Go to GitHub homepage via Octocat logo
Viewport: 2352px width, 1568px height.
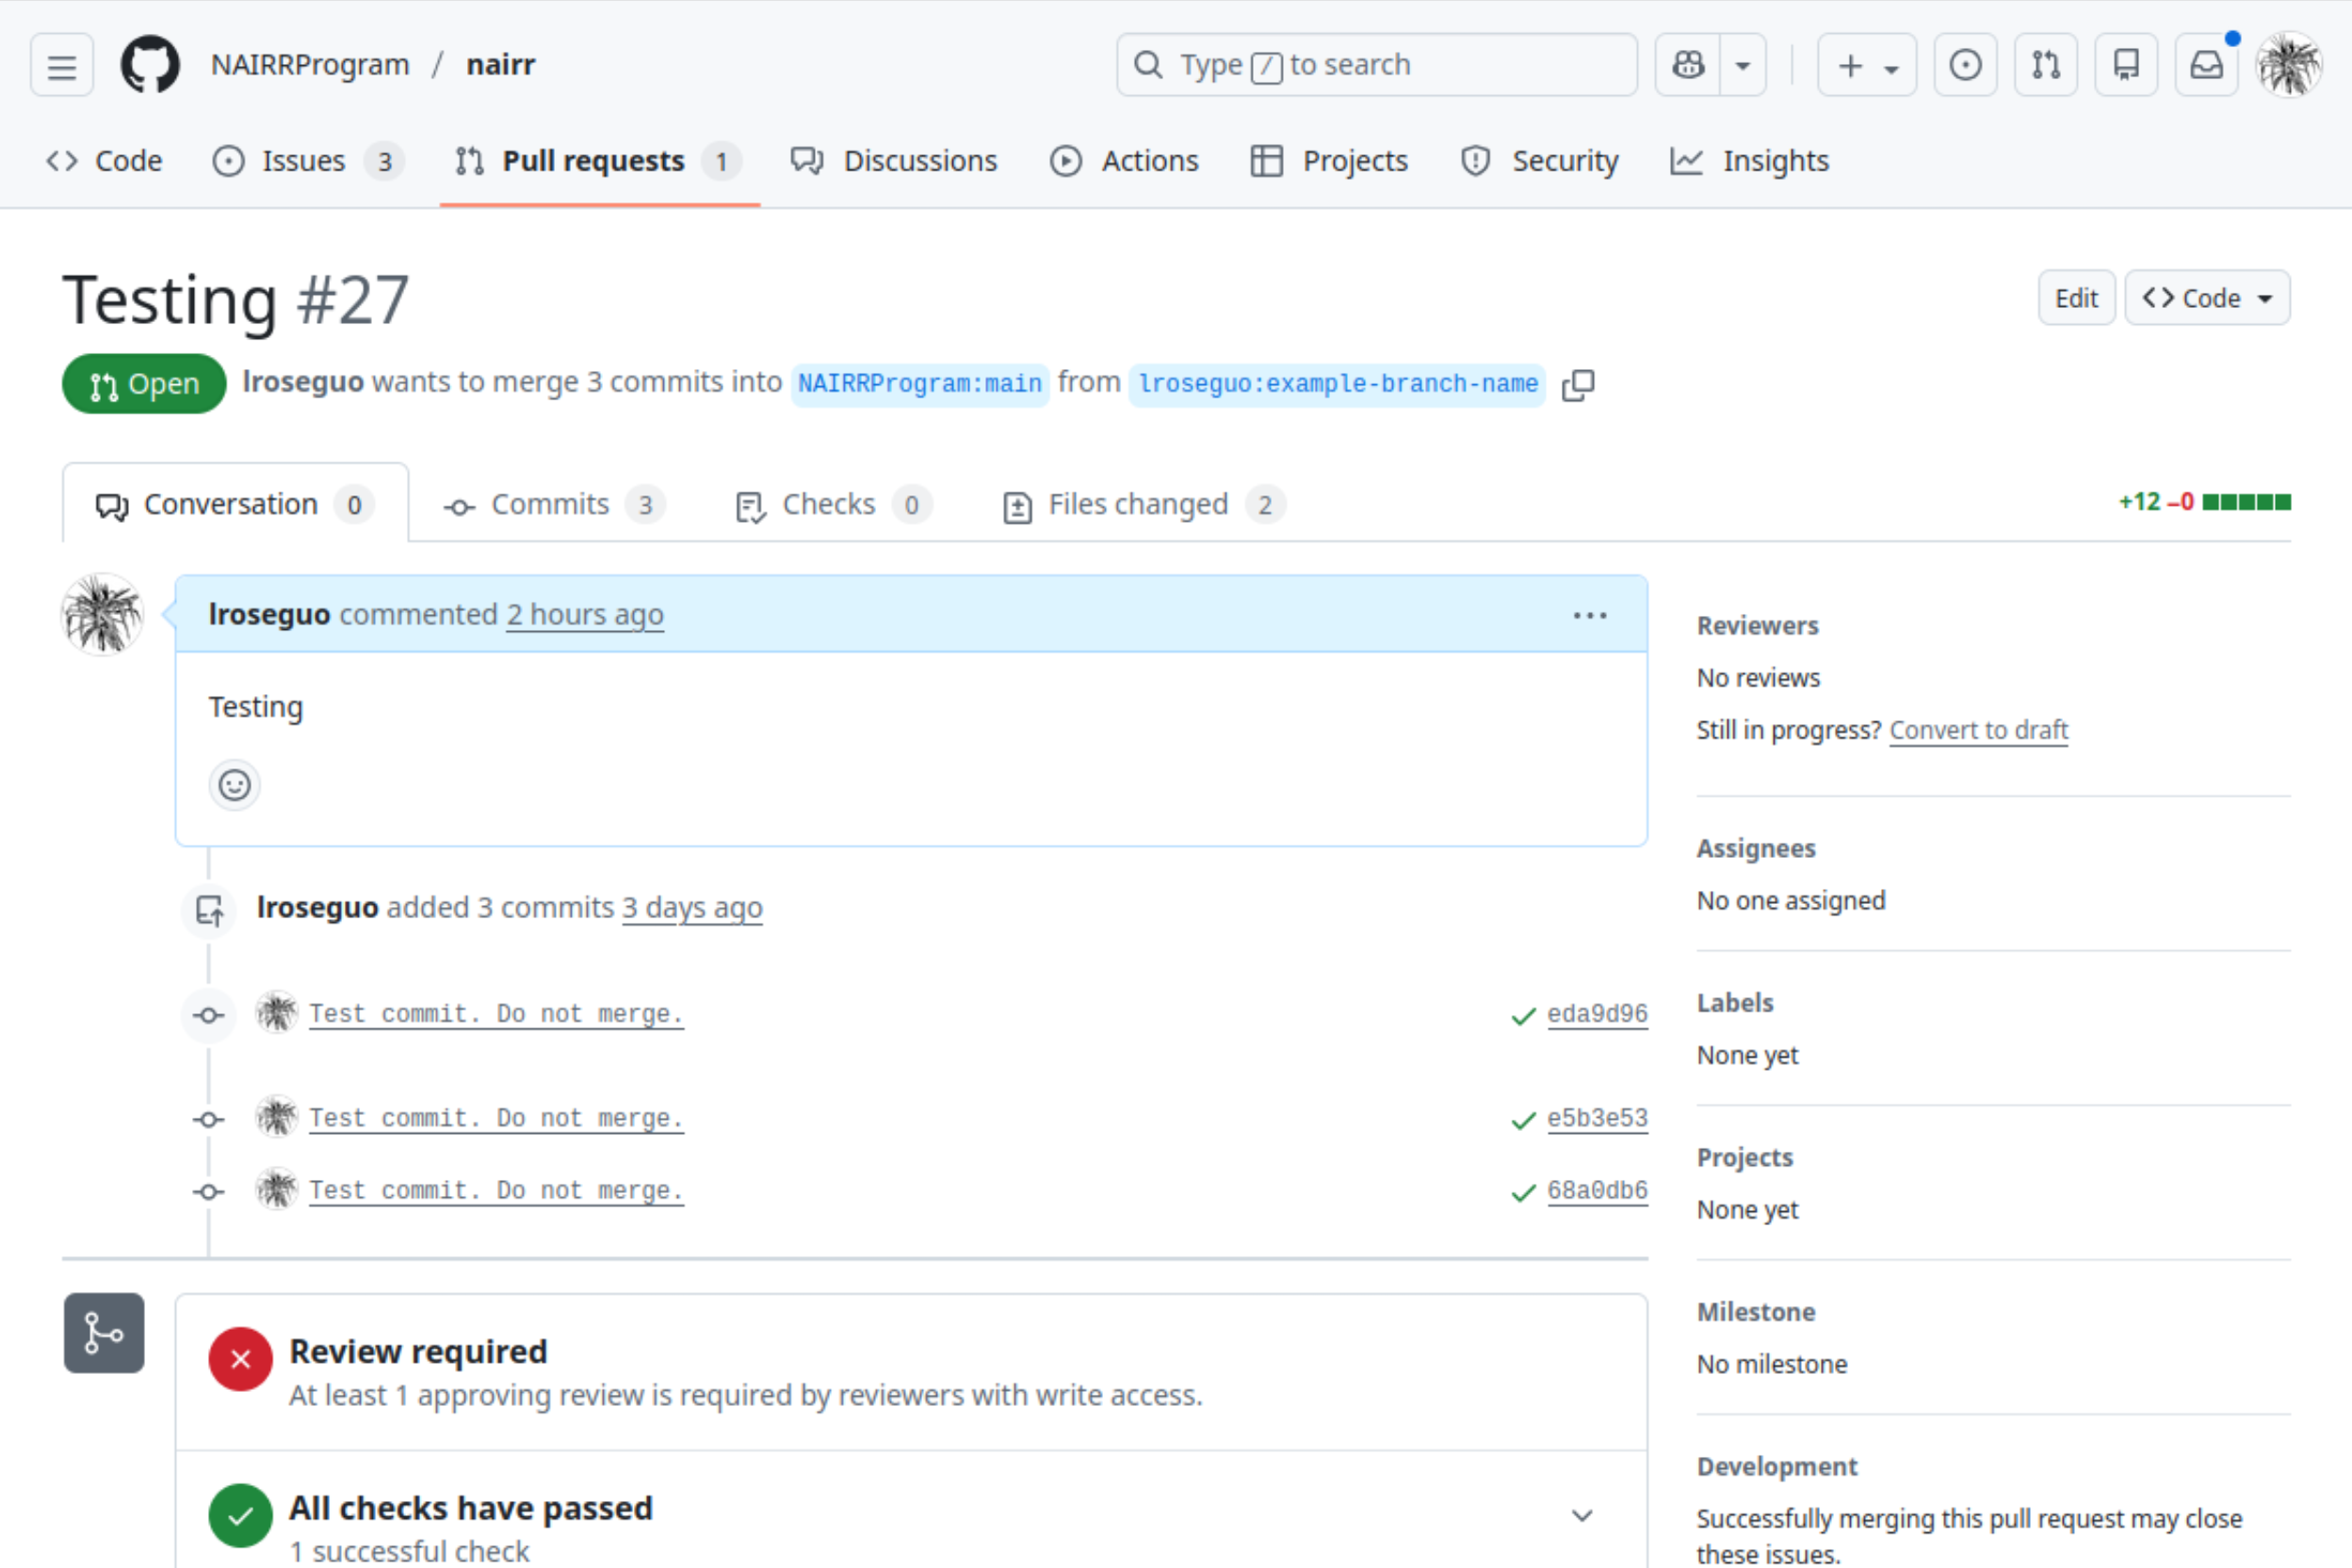(150, 65)
